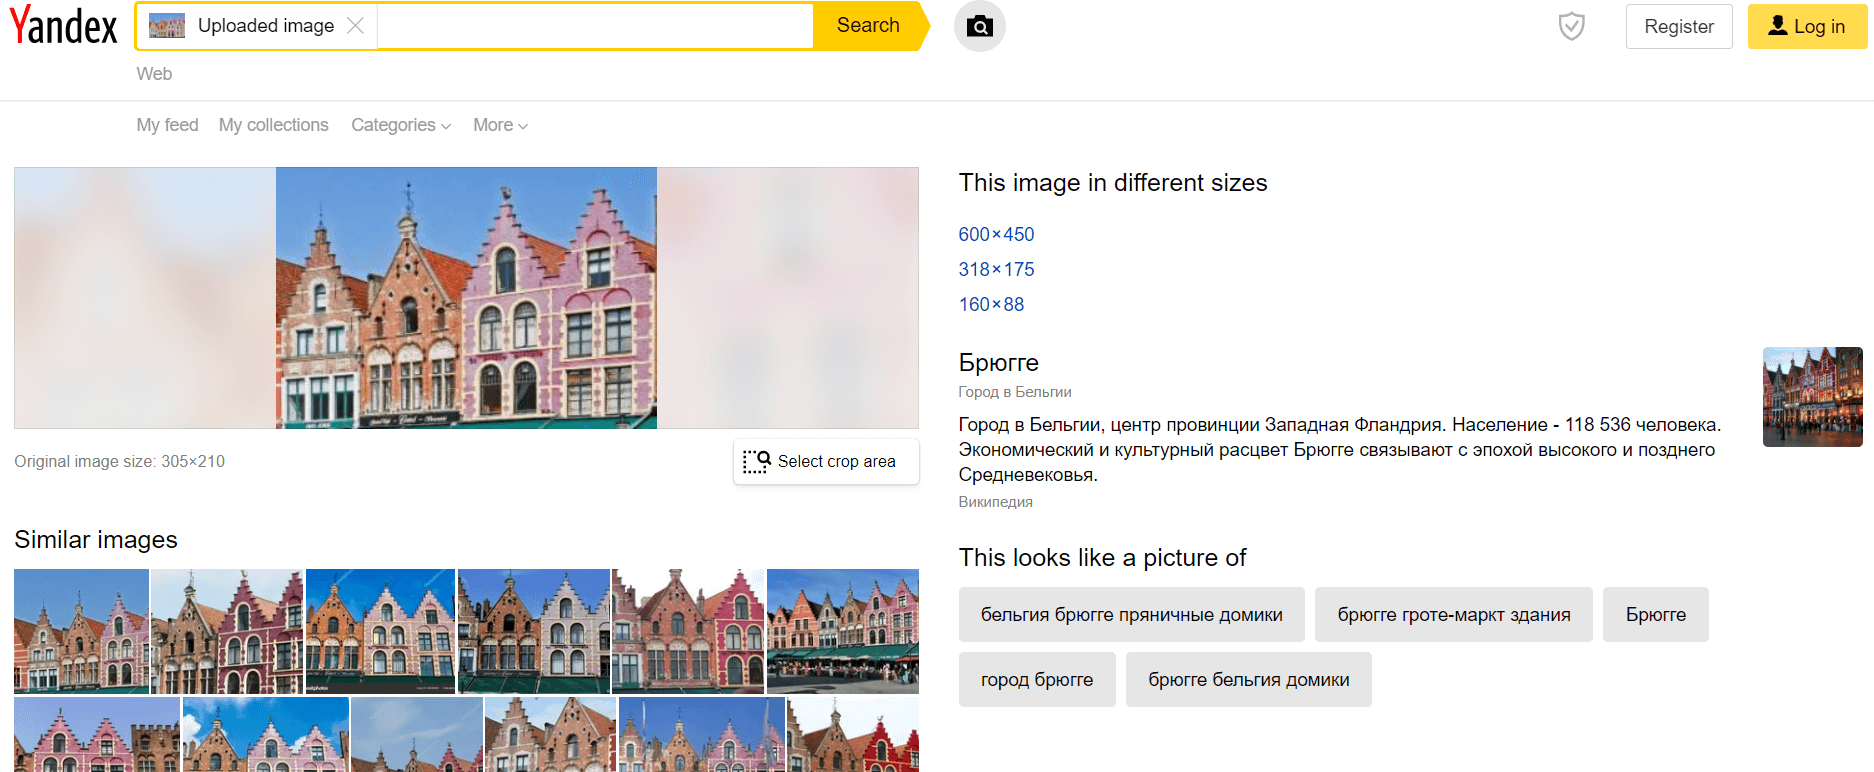Open My collections

point(273,125)
